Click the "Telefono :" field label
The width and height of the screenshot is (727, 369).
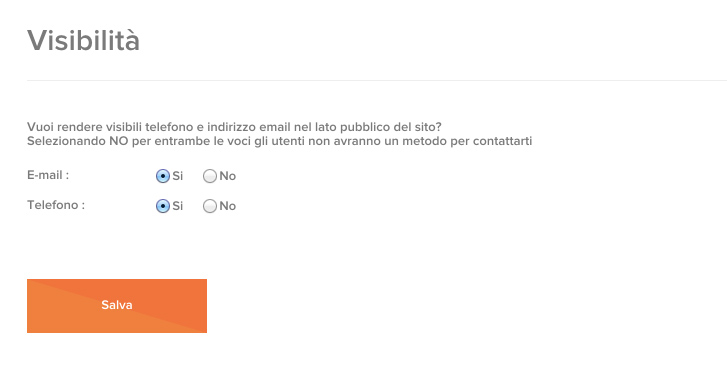(x=56, y=205)
